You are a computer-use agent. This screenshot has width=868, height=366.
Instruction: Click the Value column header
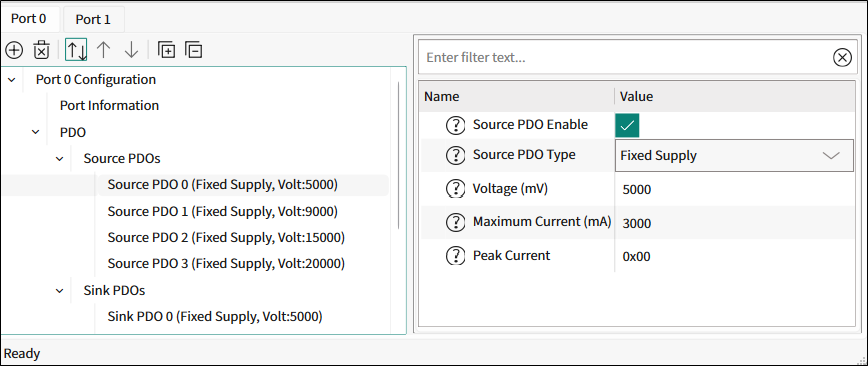tap(735, 96)
